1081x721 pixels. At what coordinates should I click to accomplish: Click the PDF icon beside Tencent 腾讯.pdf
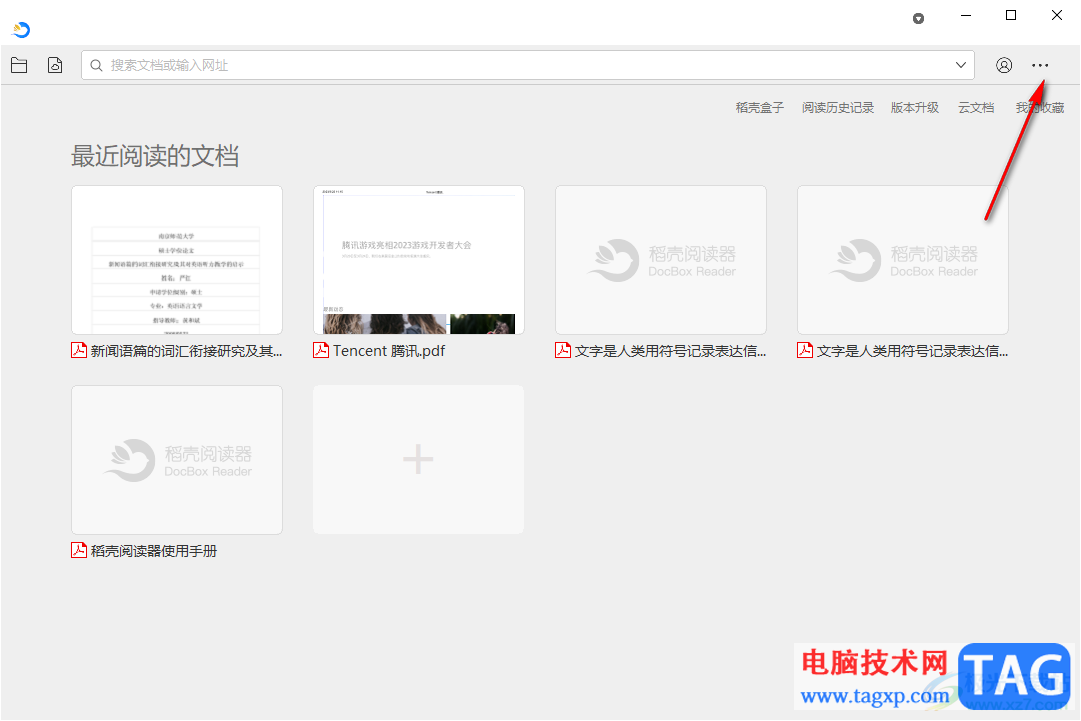click(321, 350)
